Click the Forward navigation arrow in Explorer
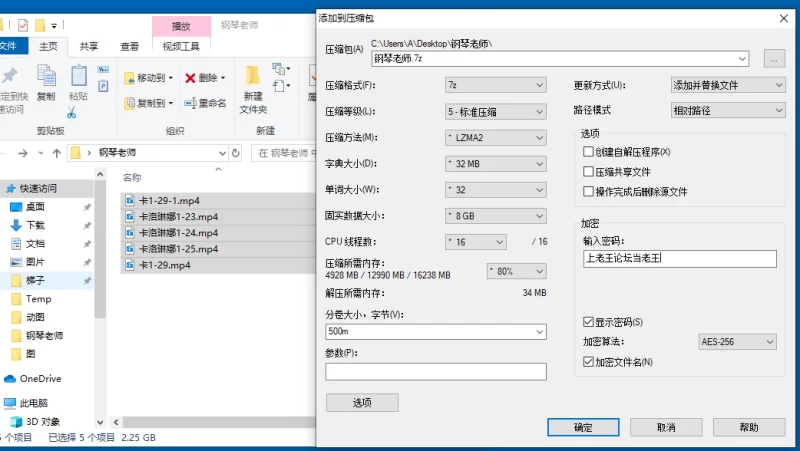The height and width of the screenshot is (451, 800). tap(23, 153)
